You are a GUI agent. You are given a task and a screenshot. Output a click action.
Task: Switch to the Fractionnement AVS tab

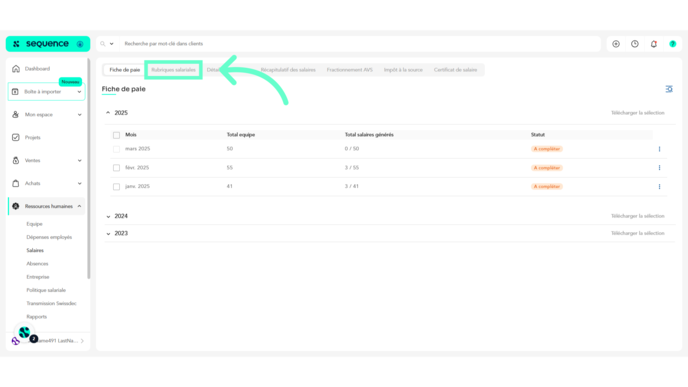[x=349, y=70]
